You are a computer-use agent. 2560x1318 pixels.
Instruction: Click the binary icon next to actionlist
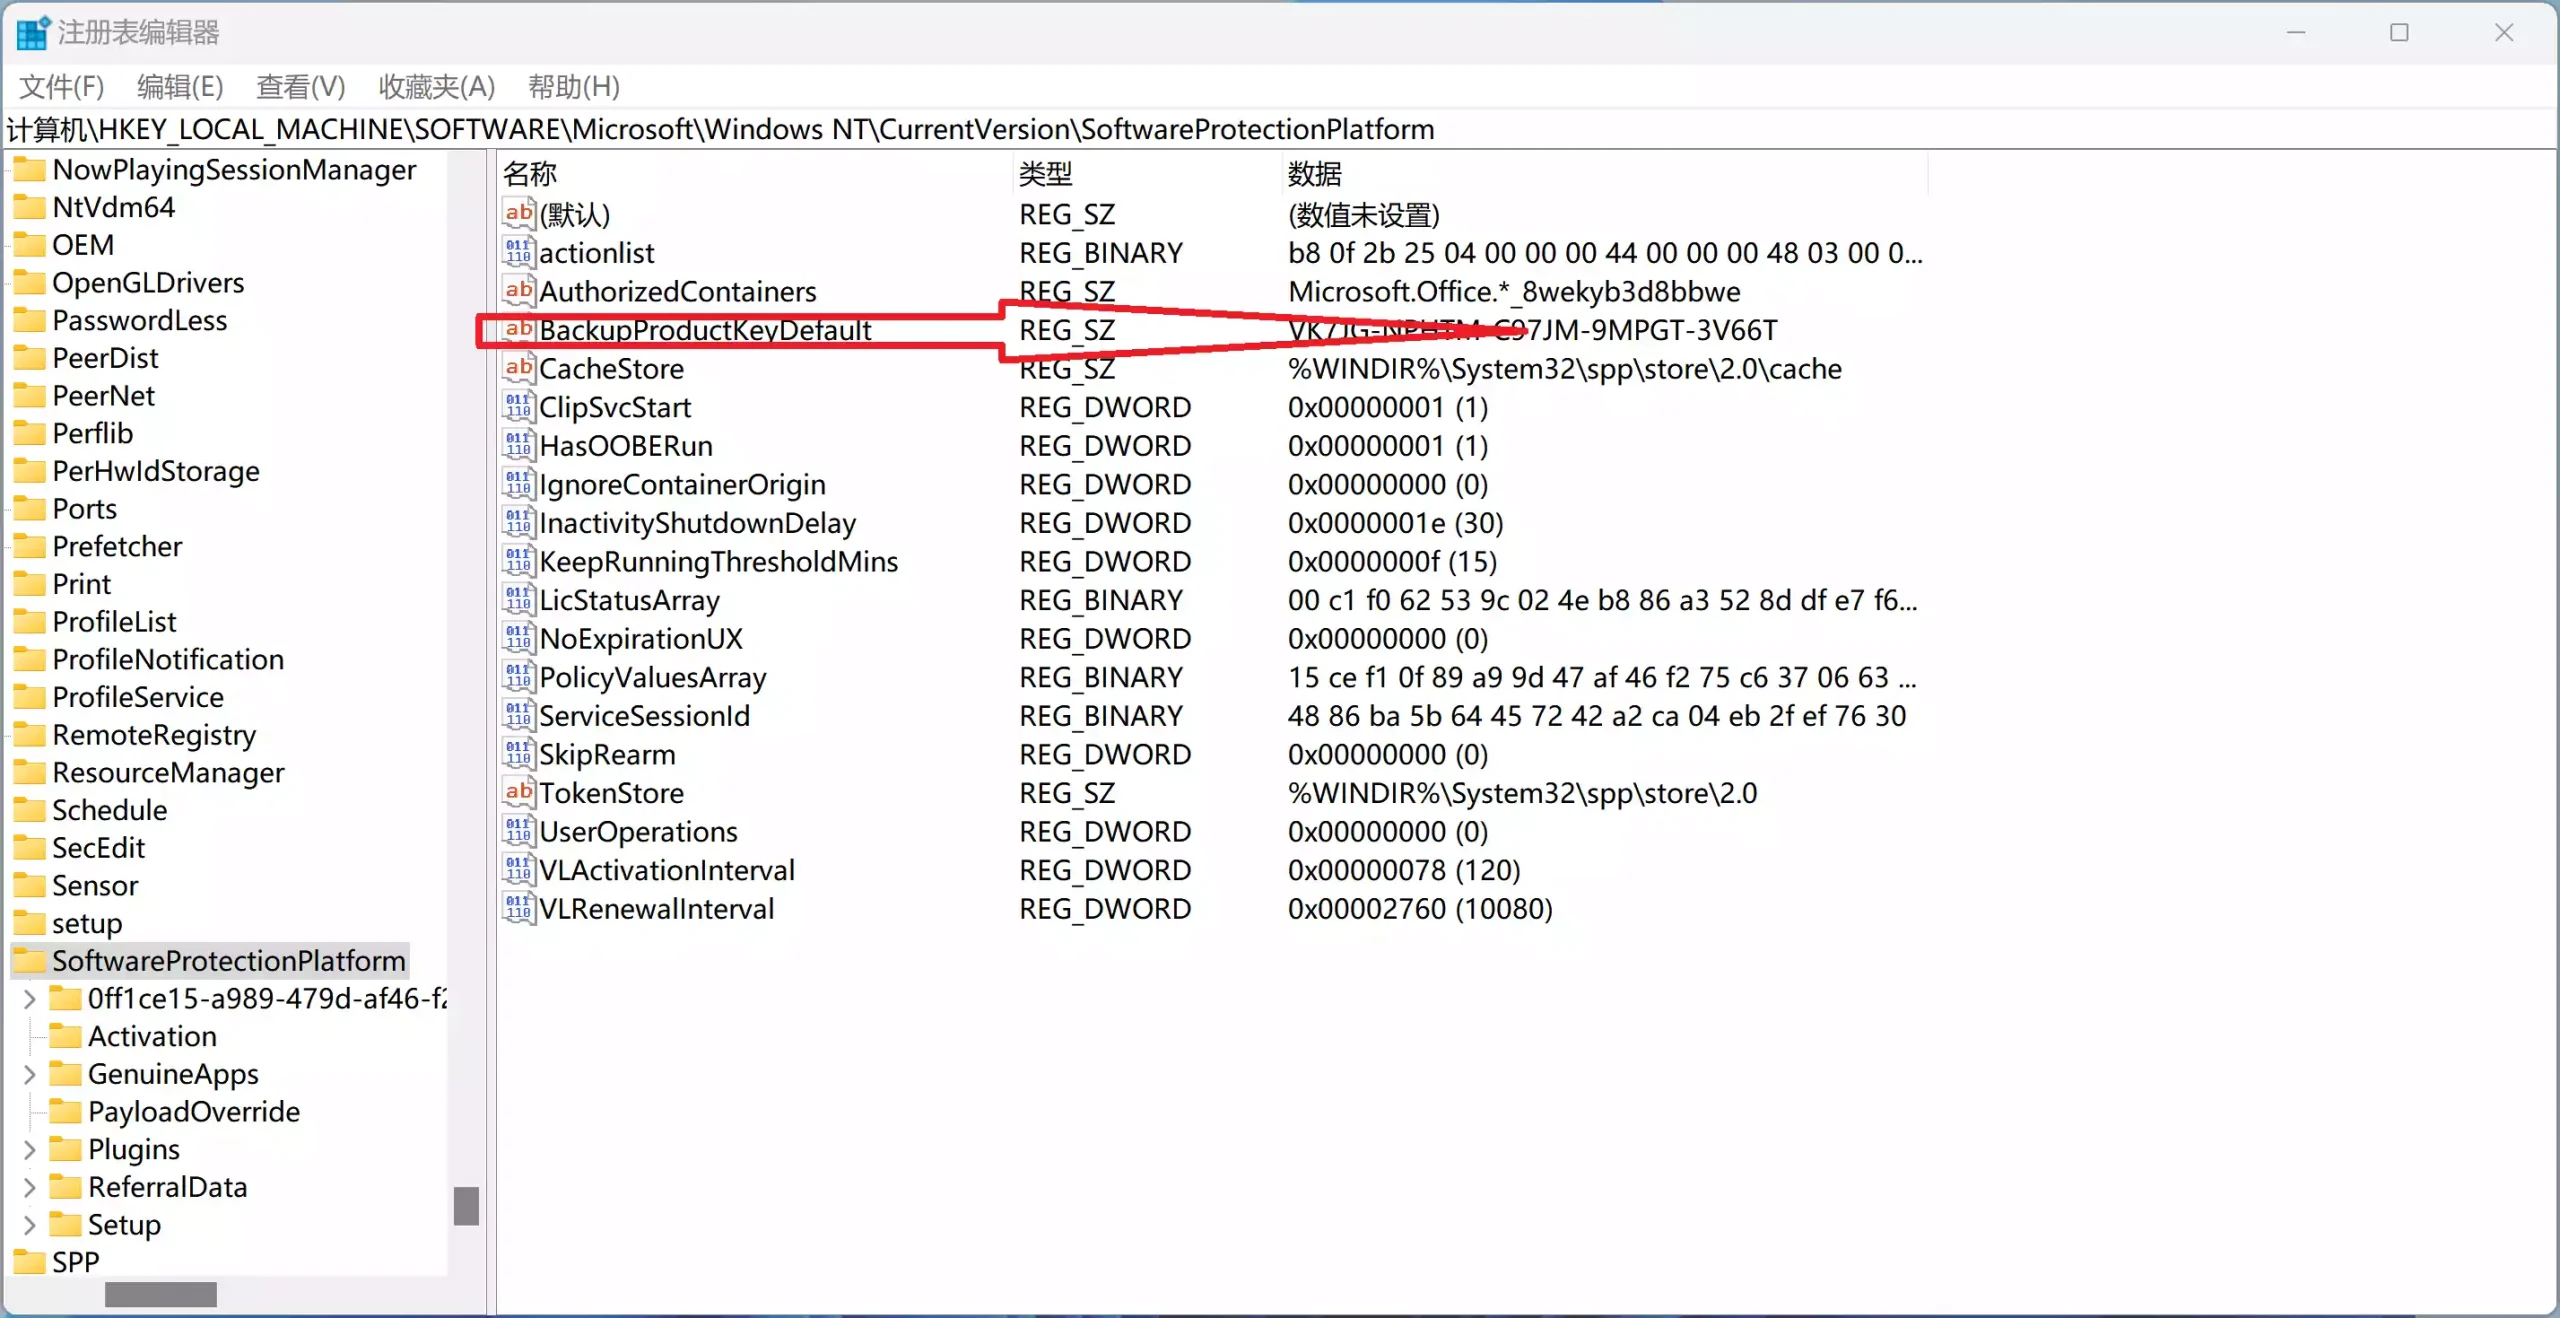click(x=518, y=252)
